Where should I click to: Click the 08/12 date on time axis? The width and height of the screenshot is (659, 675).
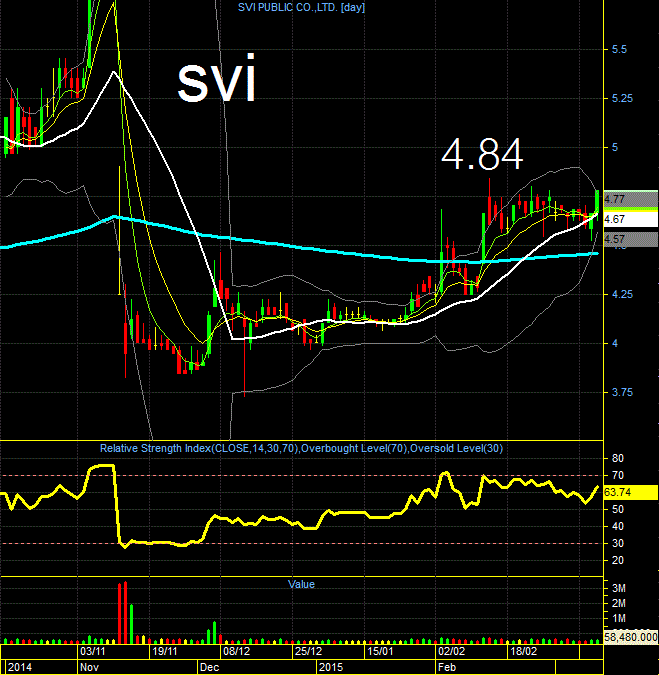pyautogui.click(x=236, y=651)
